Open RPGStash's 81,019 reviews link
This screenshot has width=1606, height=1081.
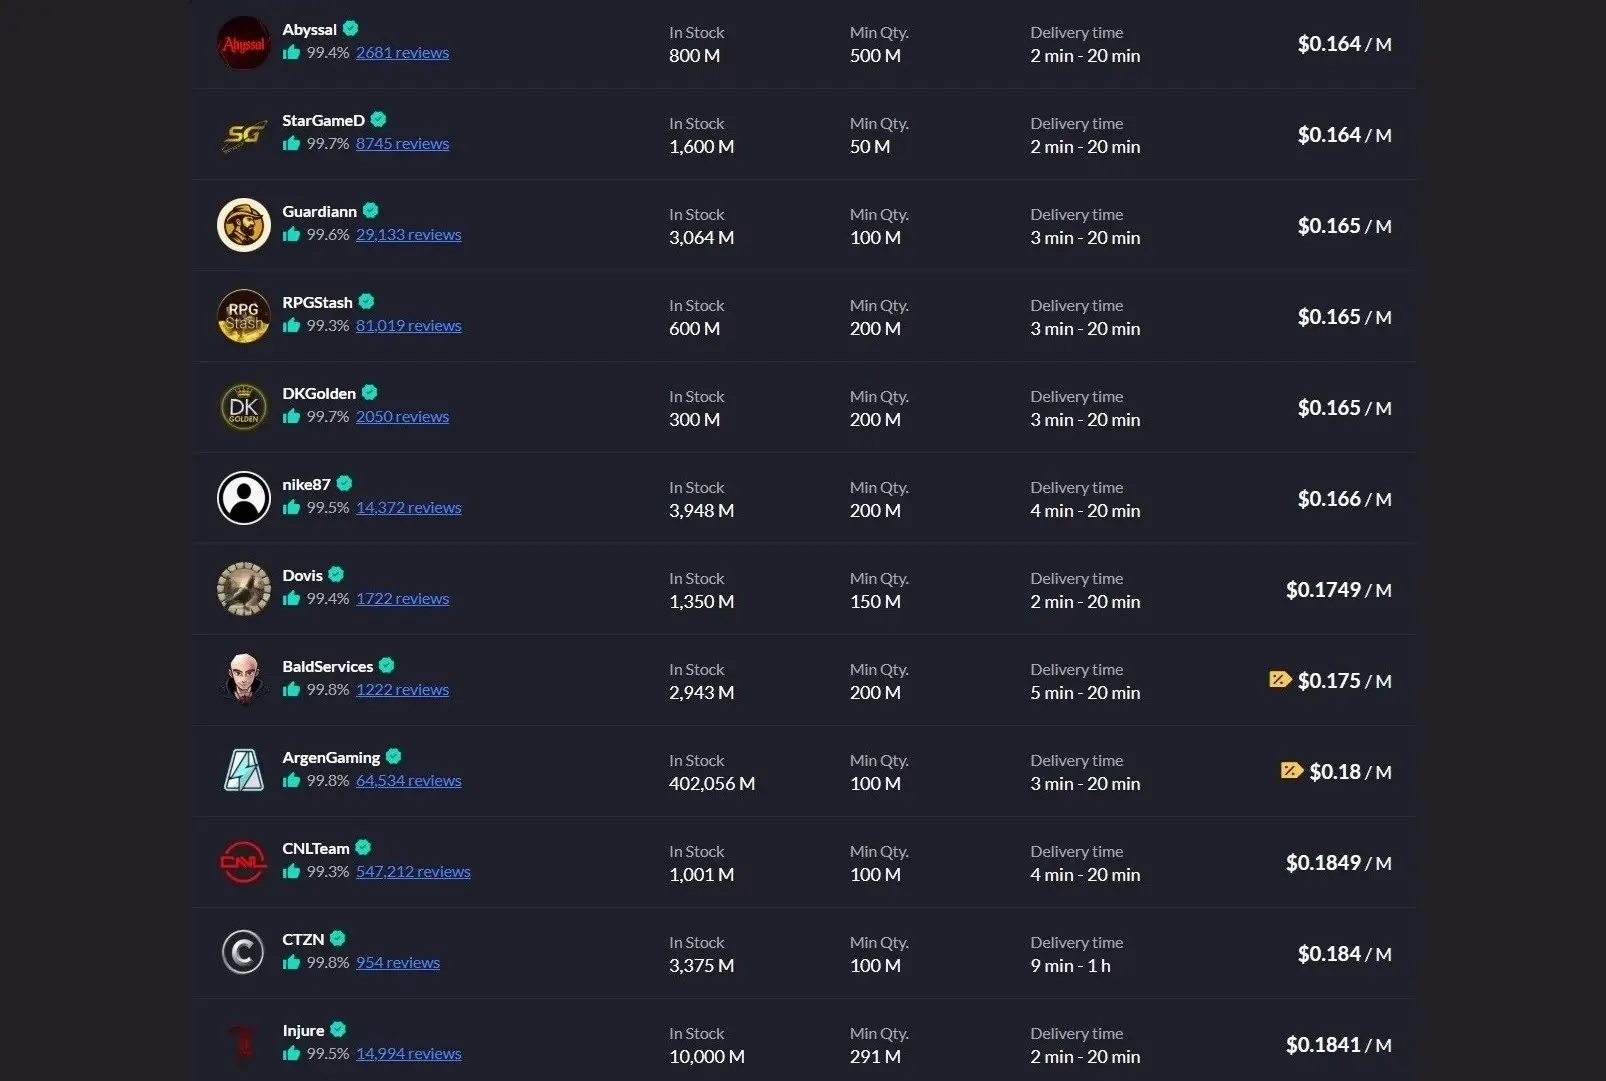408,325
